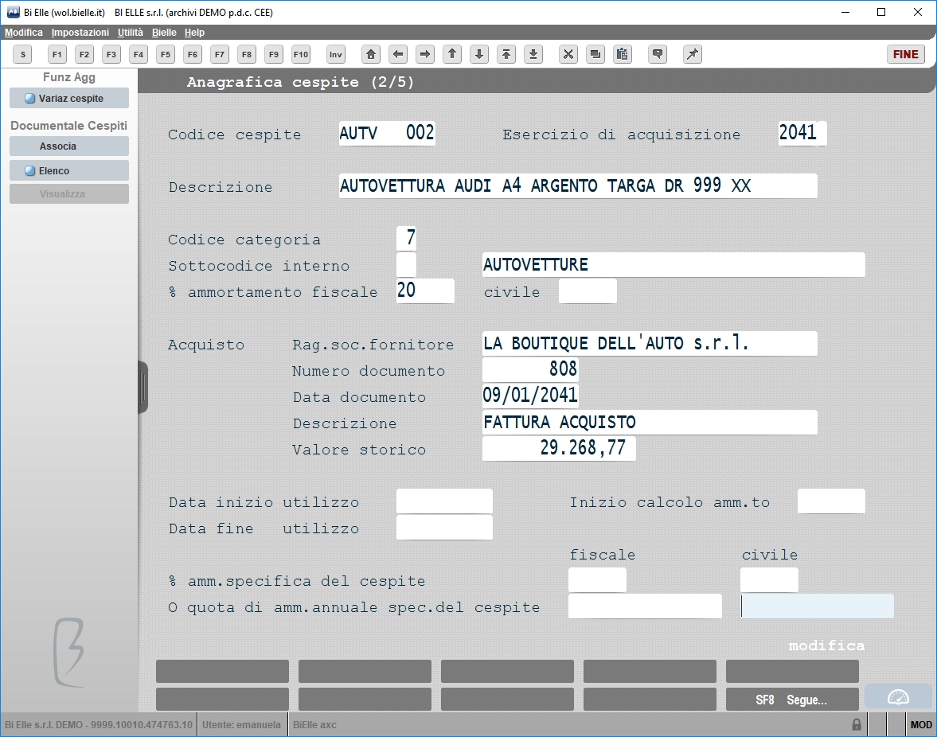937x737 pixels.
Task: Click the speedometer icon at bottom right
Action: click(x=898, y=697)
